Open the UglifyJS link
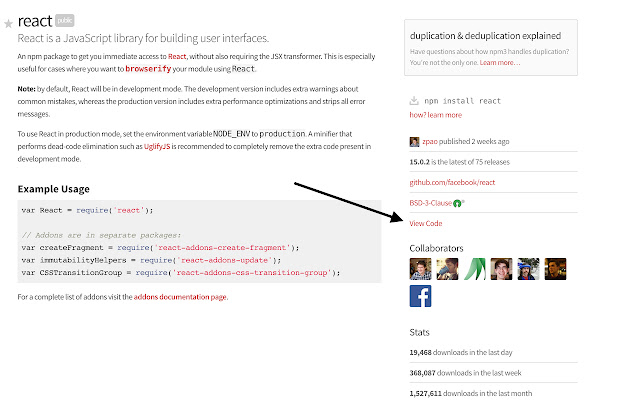This screenshot has width=640, height=400. click(x=157, y=146)
